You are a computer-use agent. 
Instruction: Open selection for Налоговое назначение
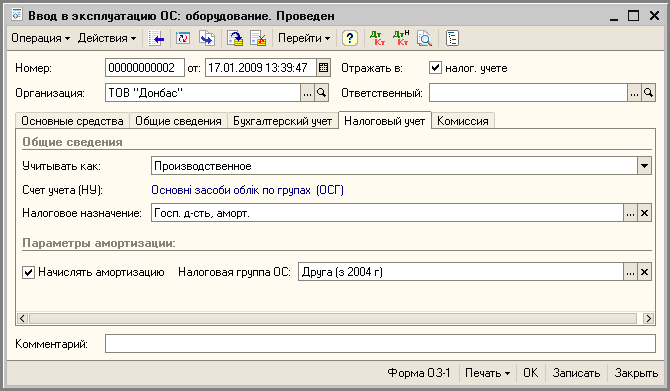(x=630, y=213)
